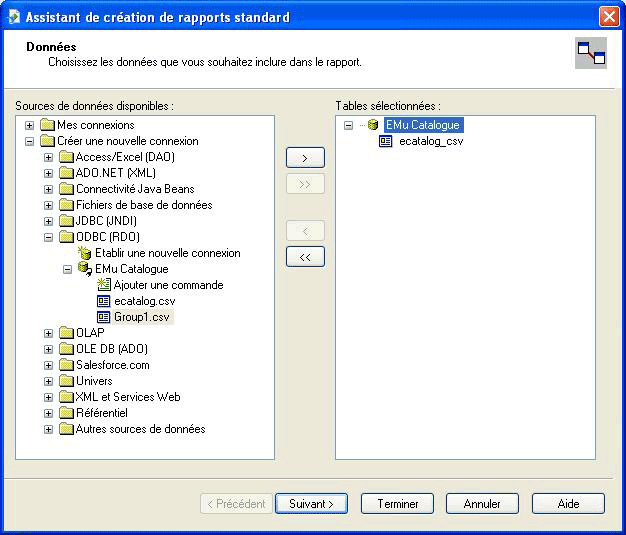The width and height of the screenshot is (626, 535).
Task: Click the Référentiel folder icon
Action: 66,412
